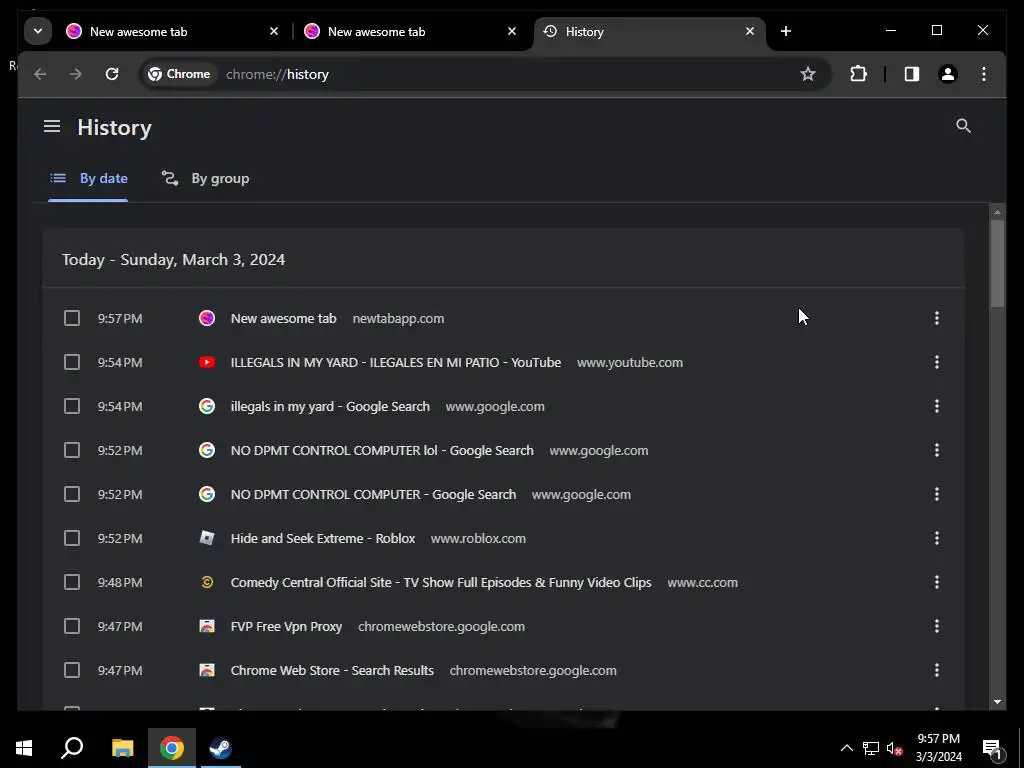Viewport: 1024px width, 768px height.
Task: Check the FVP Free Vpn Proxy entry
Action: click(72, 626)
